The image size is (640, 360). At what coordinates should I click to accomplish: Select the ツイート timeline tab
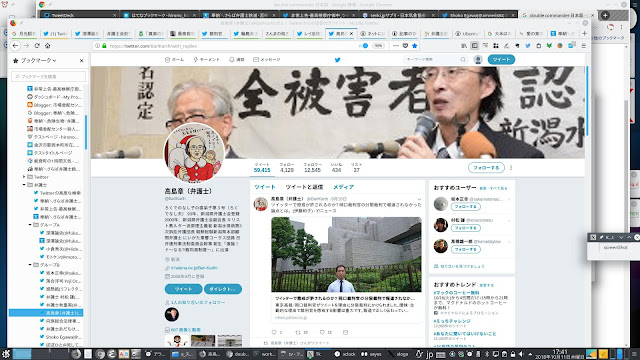pyautogui.click(x=265, y=187)
